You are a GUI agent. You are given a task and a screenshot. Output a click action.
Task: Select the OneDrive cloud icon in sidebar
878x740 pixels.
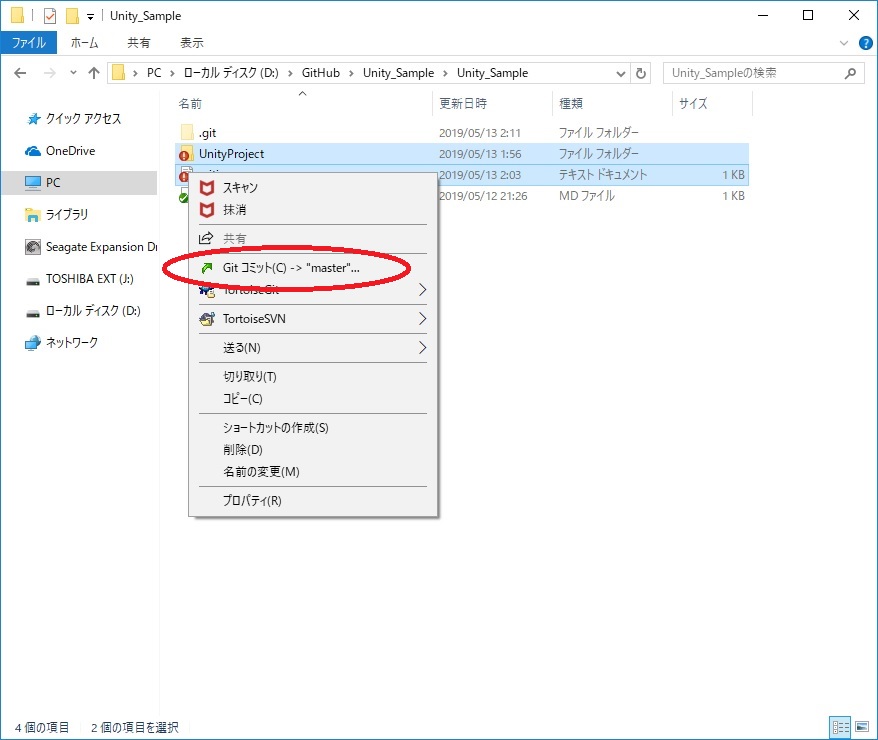pos(32,151)
